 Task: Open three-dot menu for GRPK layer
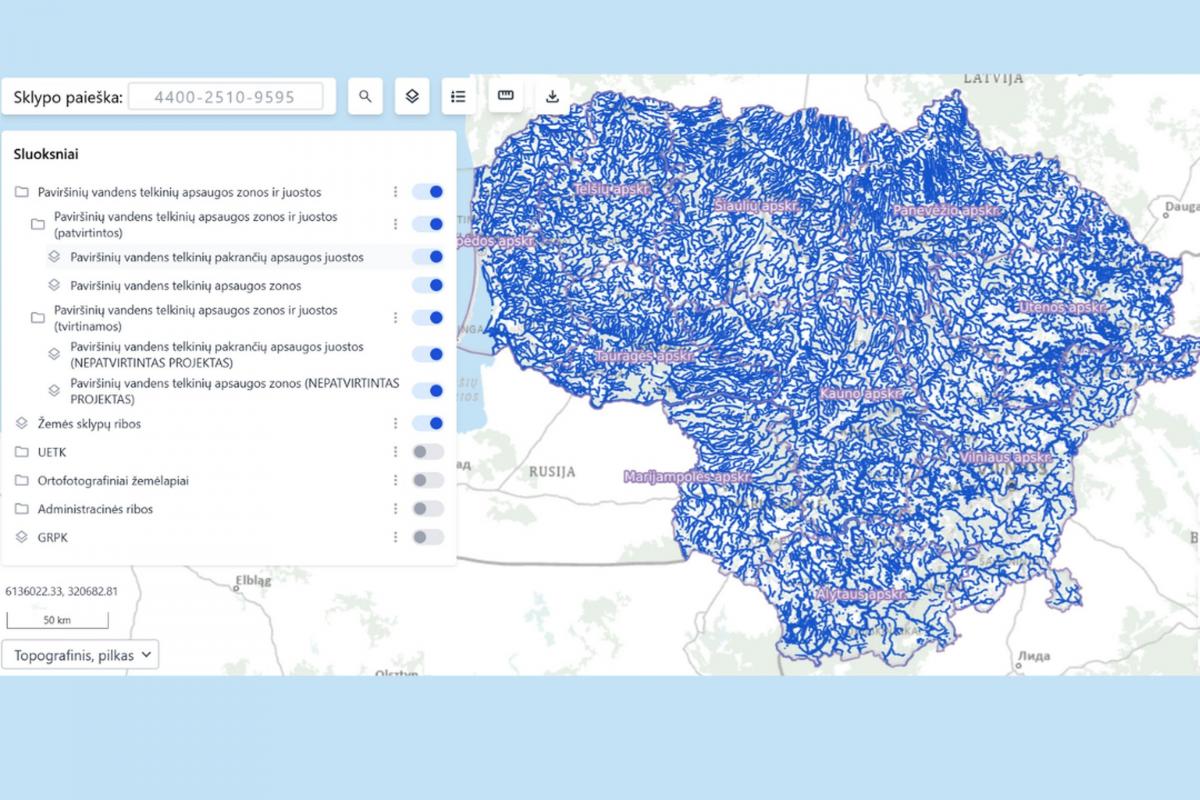(x=395, y=537)
